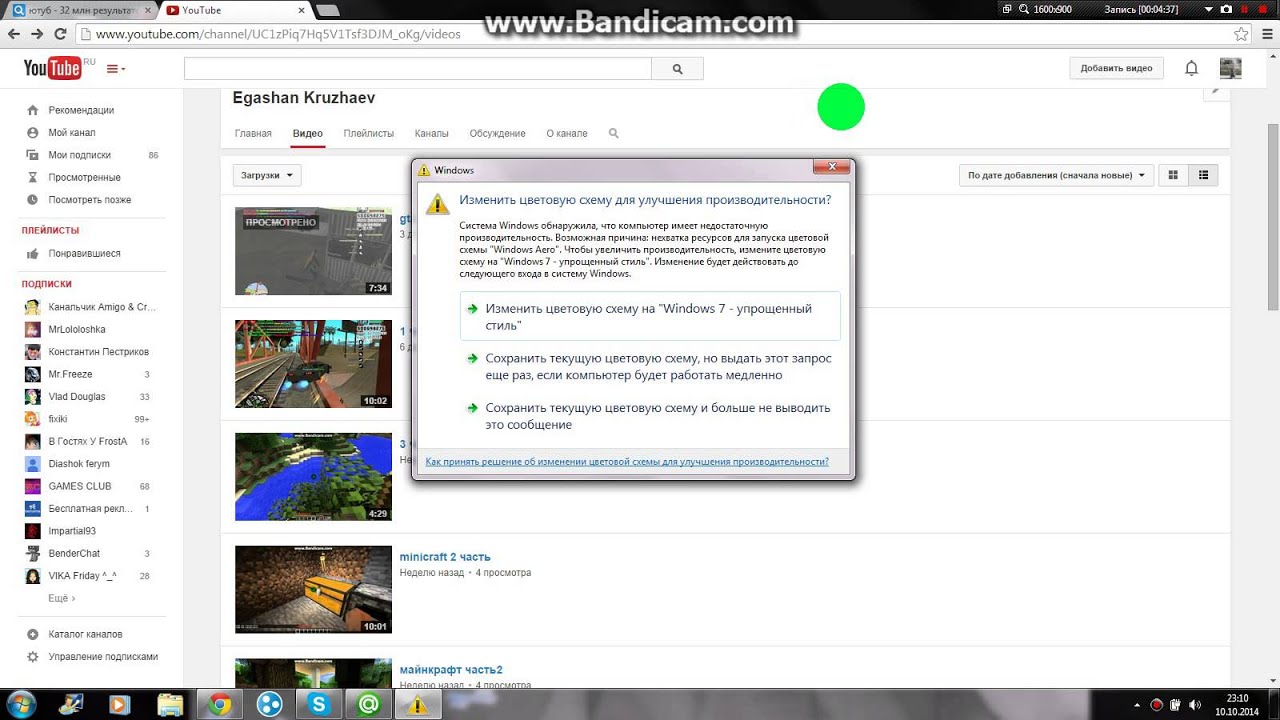Open the BenderChat subscription
The image size is (1280, 720).
(74, 553)
